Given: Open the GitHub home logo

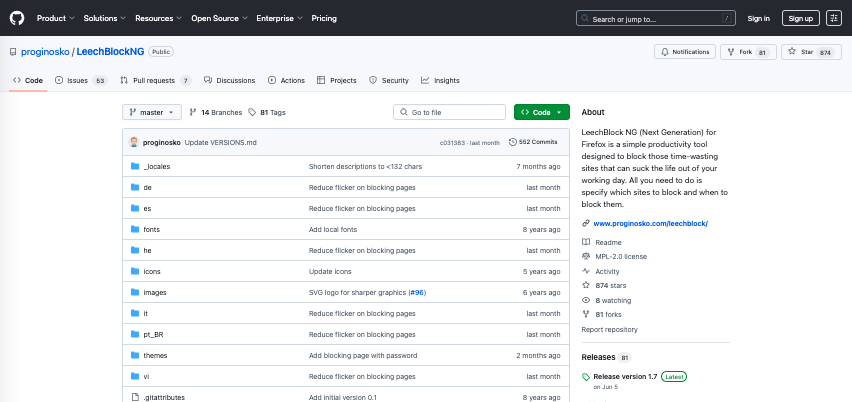Looking at the screenshot, I should tap(17, 18).
